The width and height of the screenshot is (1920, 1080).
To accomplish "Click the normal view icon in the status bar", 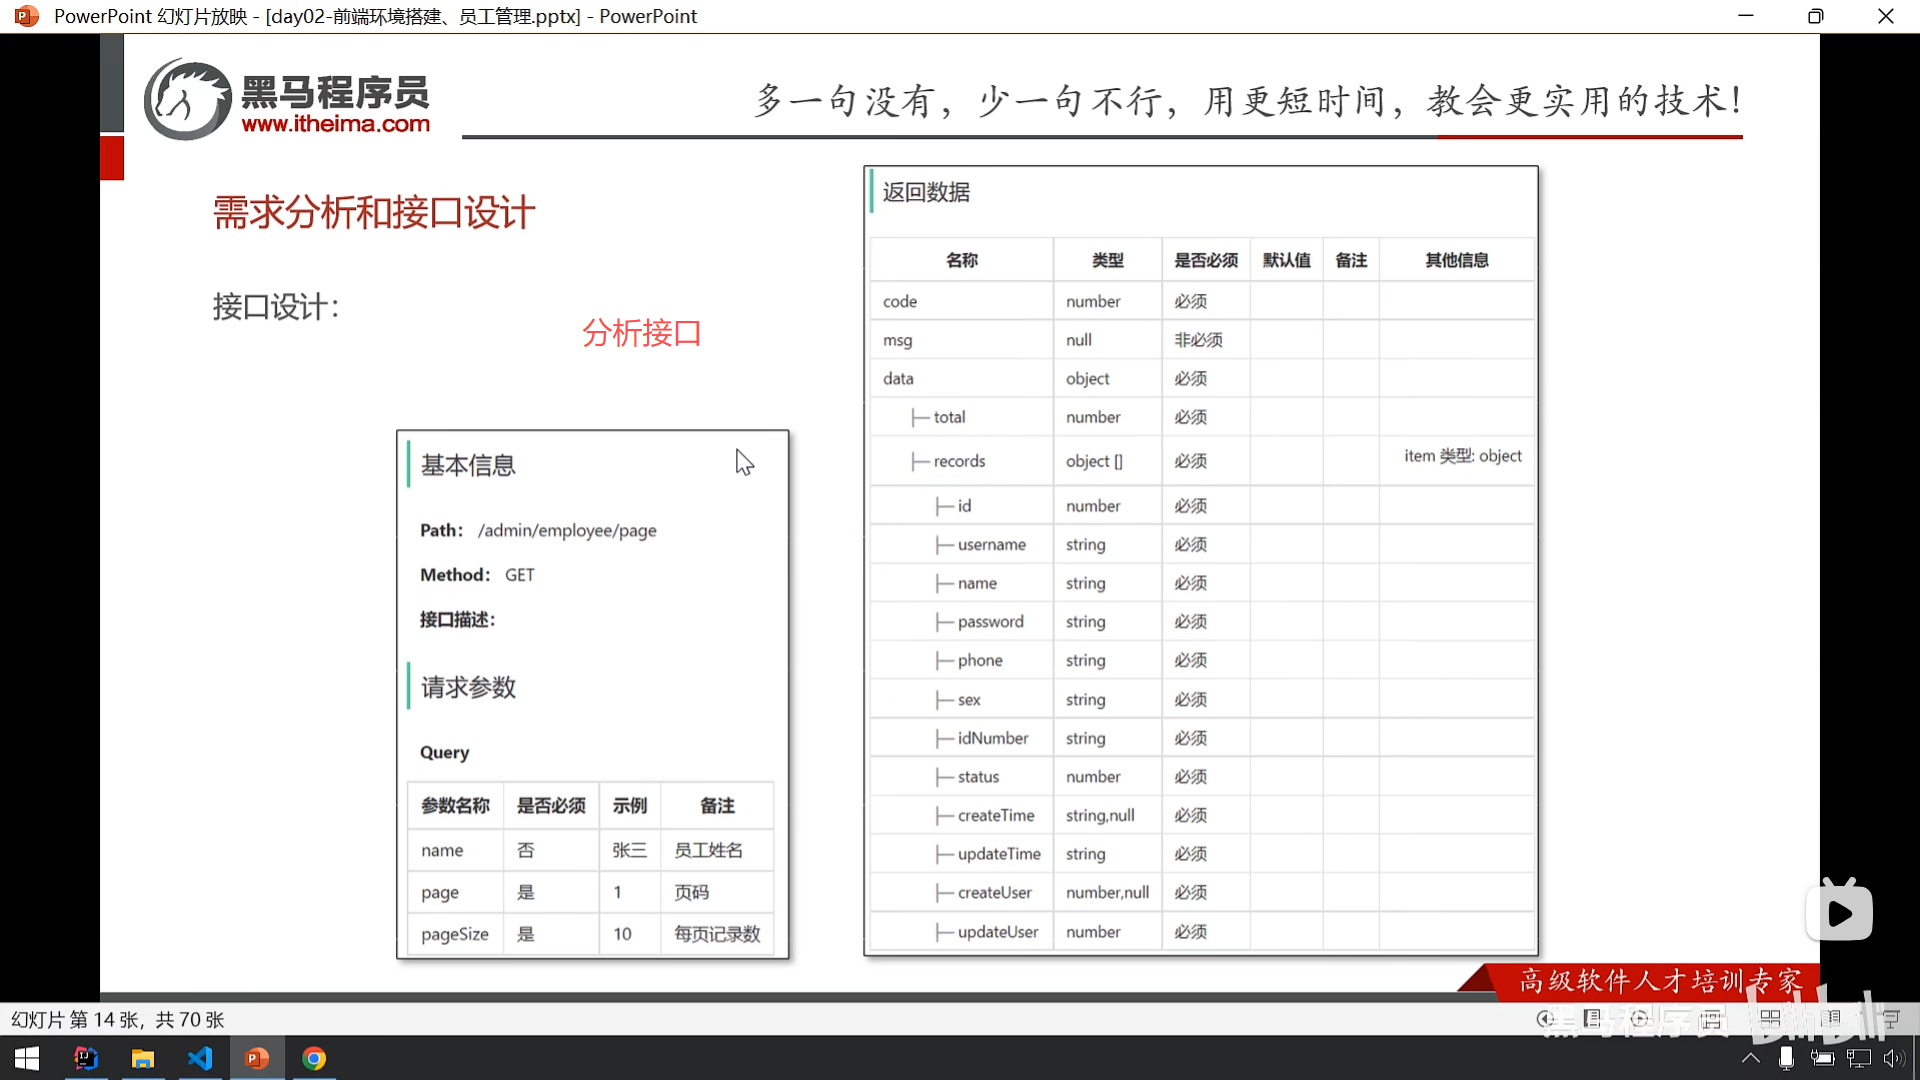I will pos(1711,1019).
